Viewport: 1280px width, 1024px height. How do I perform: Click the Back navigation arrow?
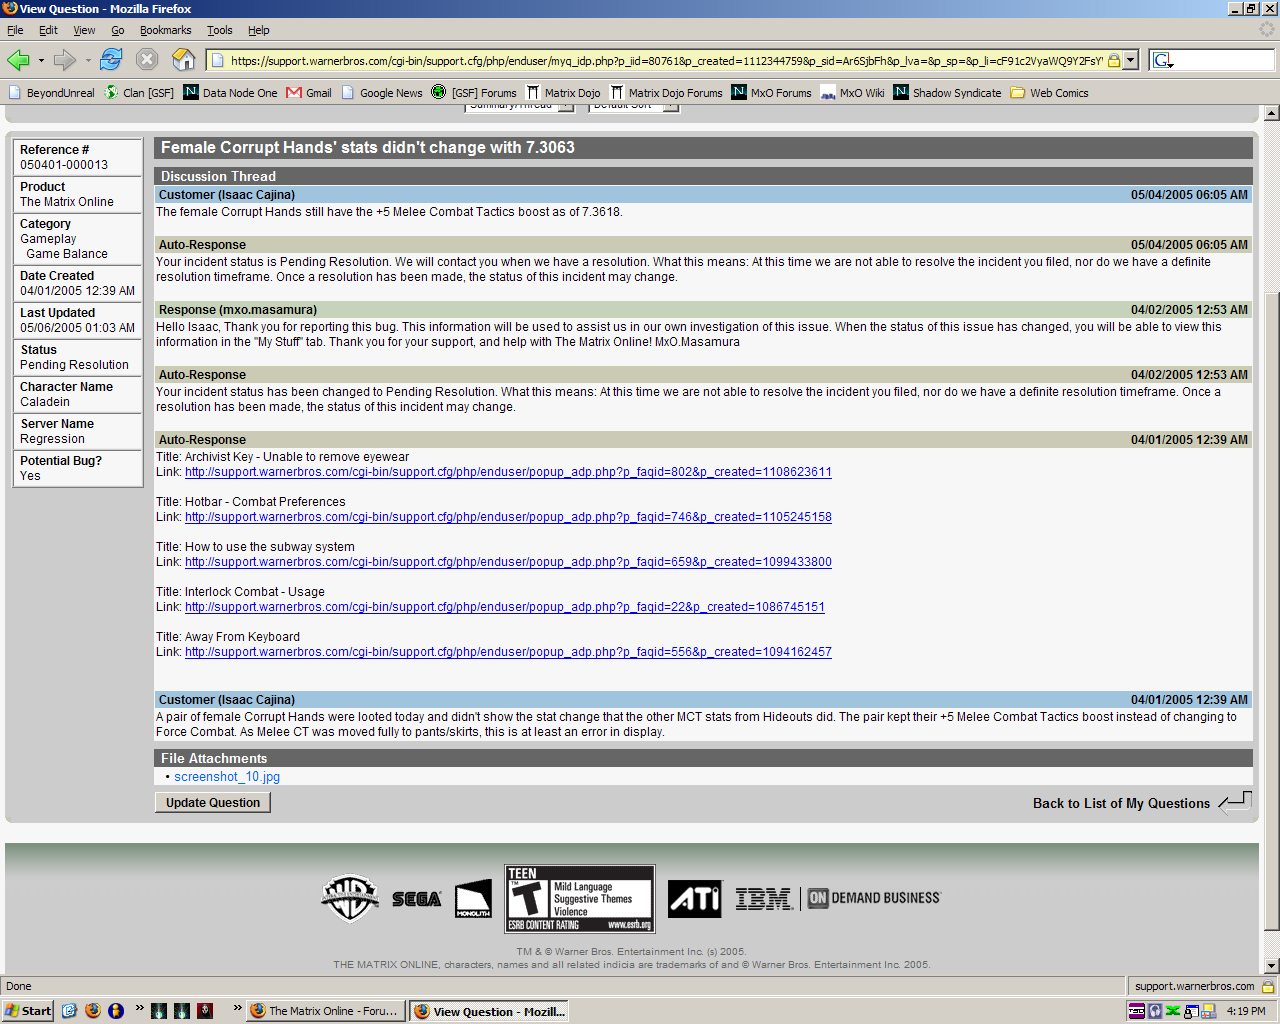(x=18, y=60)
